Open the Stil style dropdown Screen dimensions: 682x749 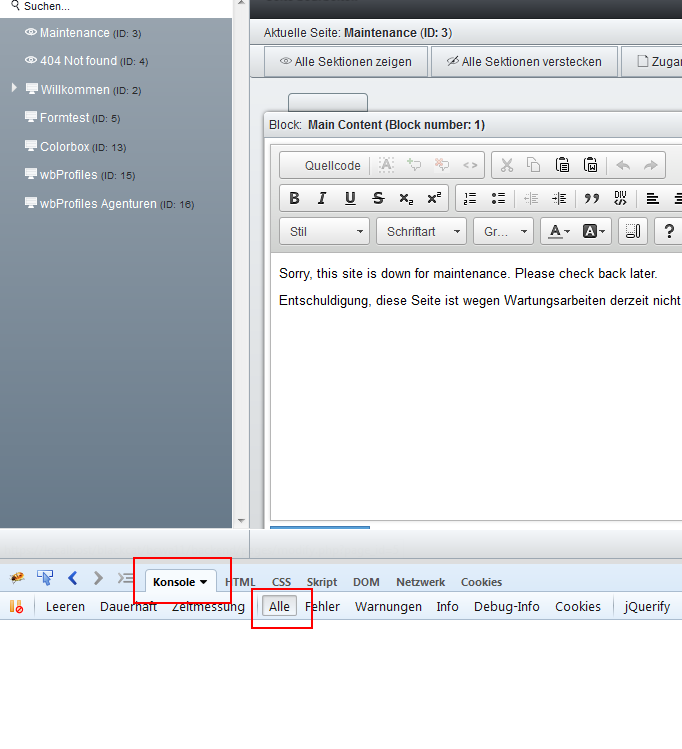point(324,231)
